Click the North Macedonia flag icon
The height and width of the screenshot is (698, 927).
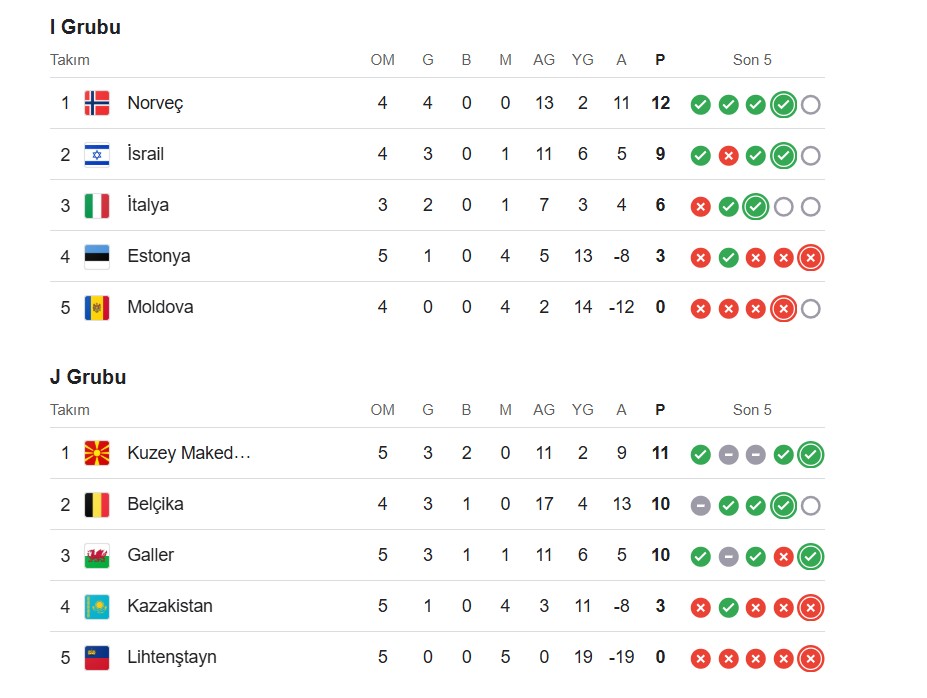(x=97, y=453)
